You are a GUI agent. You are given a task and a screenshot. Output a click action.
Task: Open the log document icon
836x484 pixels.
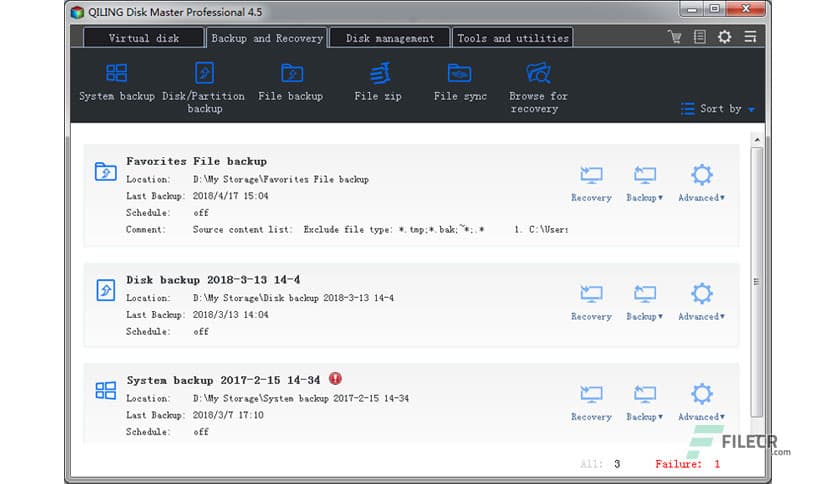pyautogui.click(x=700, y=37)
